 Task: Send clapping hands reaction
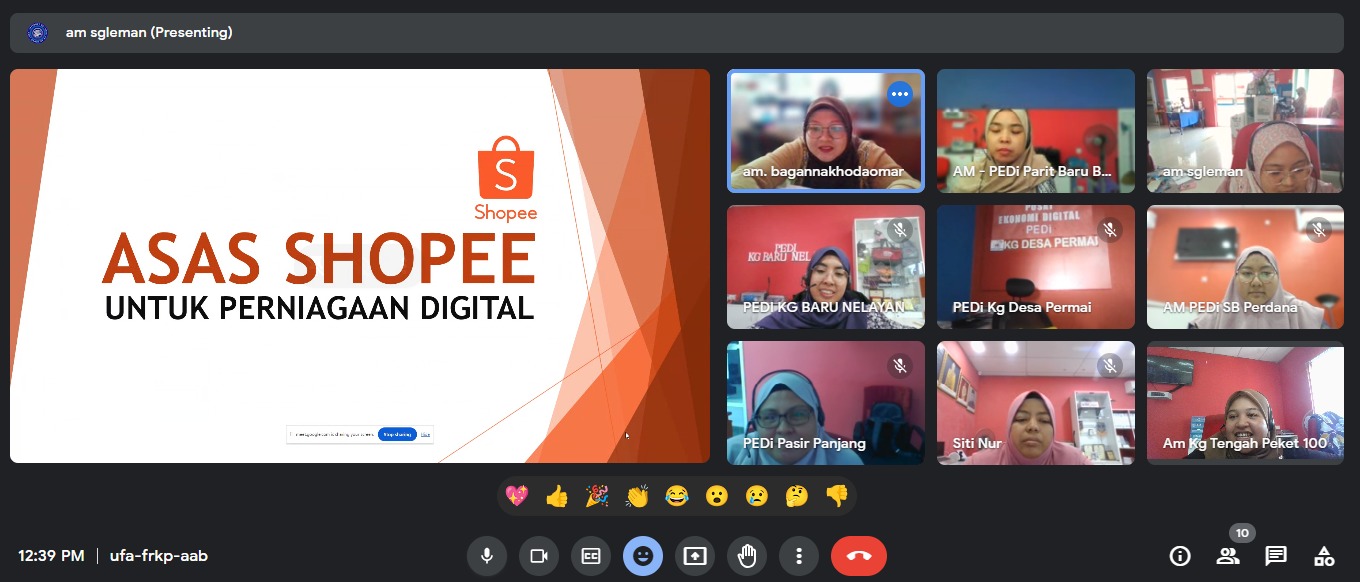(637, 496)
